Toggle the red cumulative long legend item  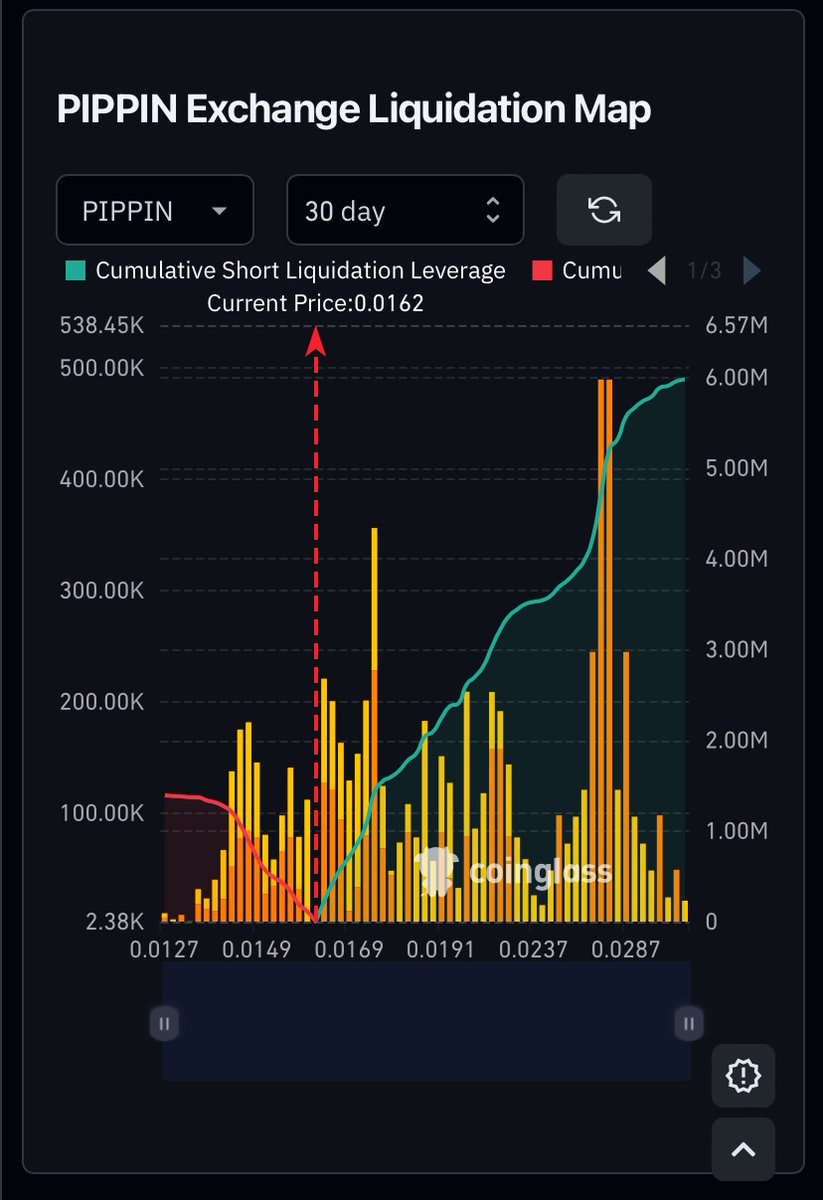pos(577,271)
